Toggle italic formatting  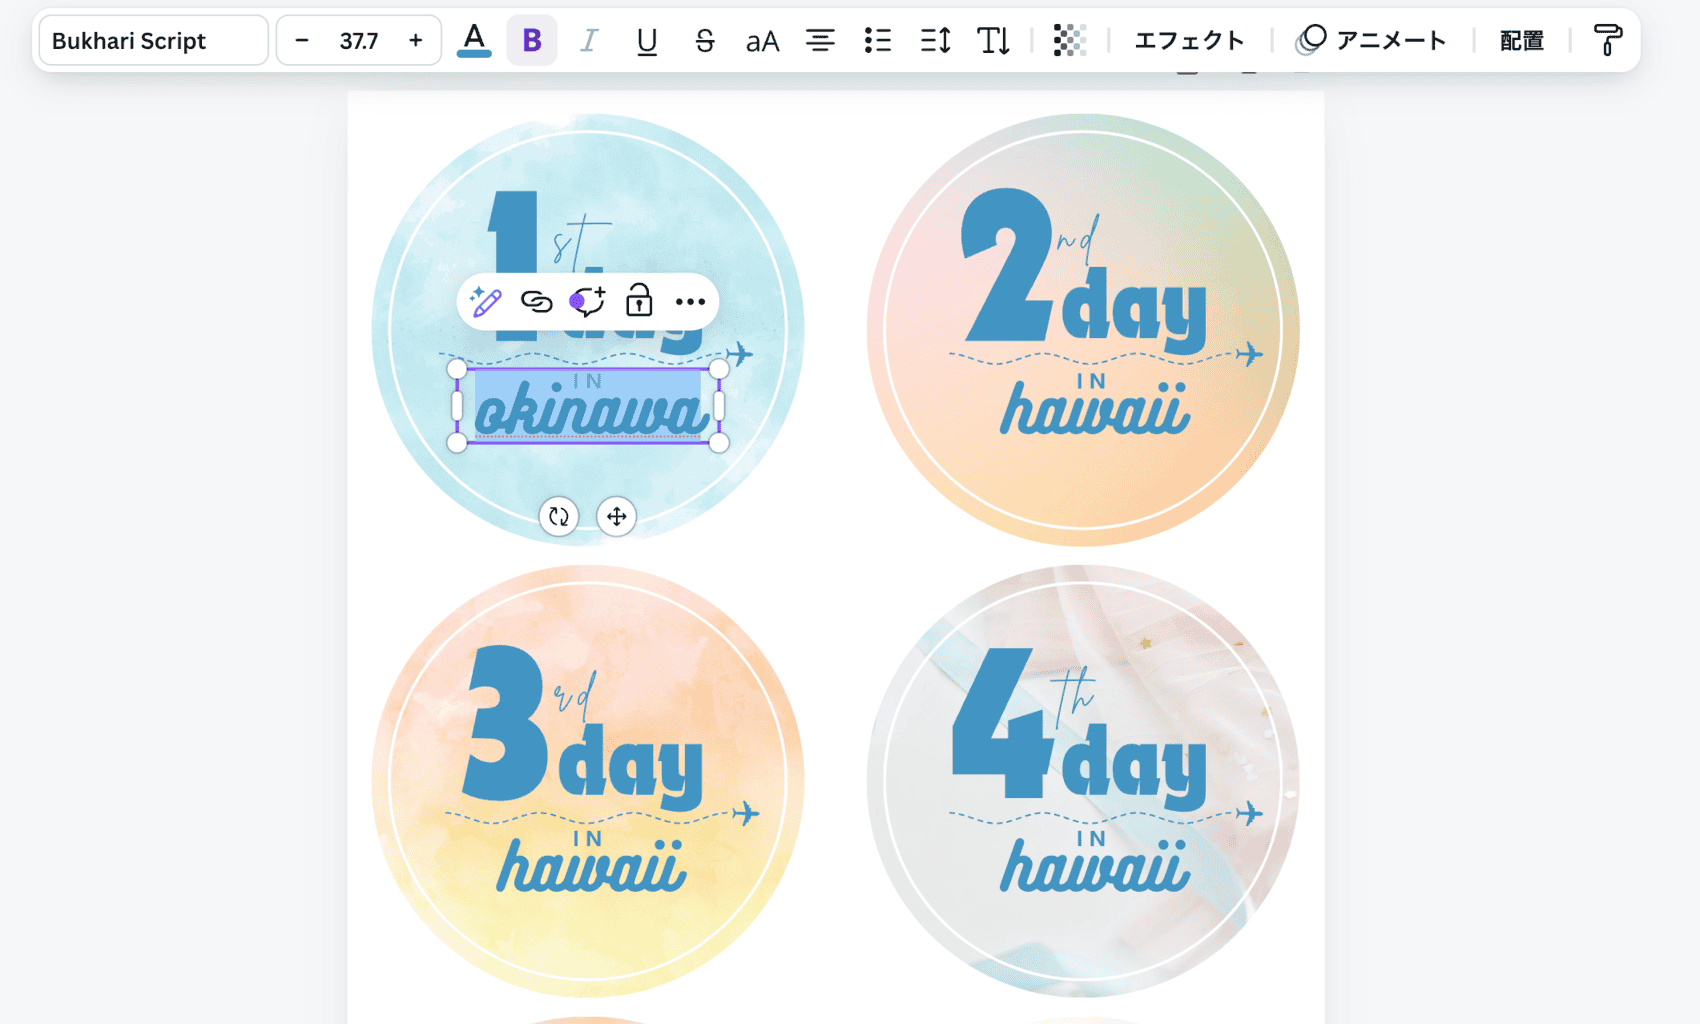(x=589, y=41)
